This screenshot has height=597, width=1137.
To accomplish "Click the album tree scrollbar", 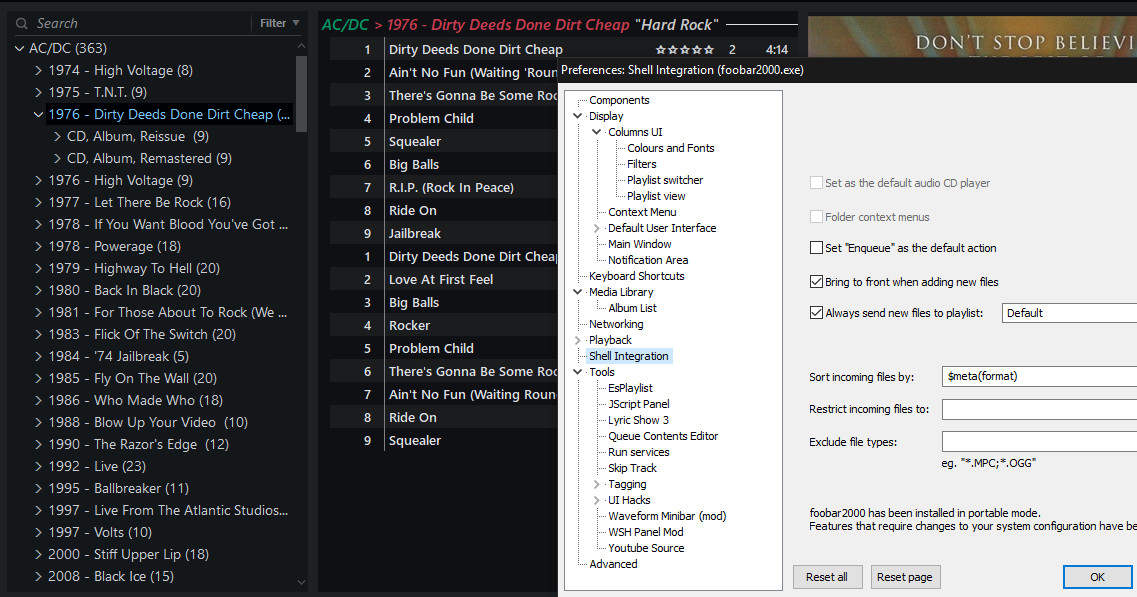I will point(302,94).
